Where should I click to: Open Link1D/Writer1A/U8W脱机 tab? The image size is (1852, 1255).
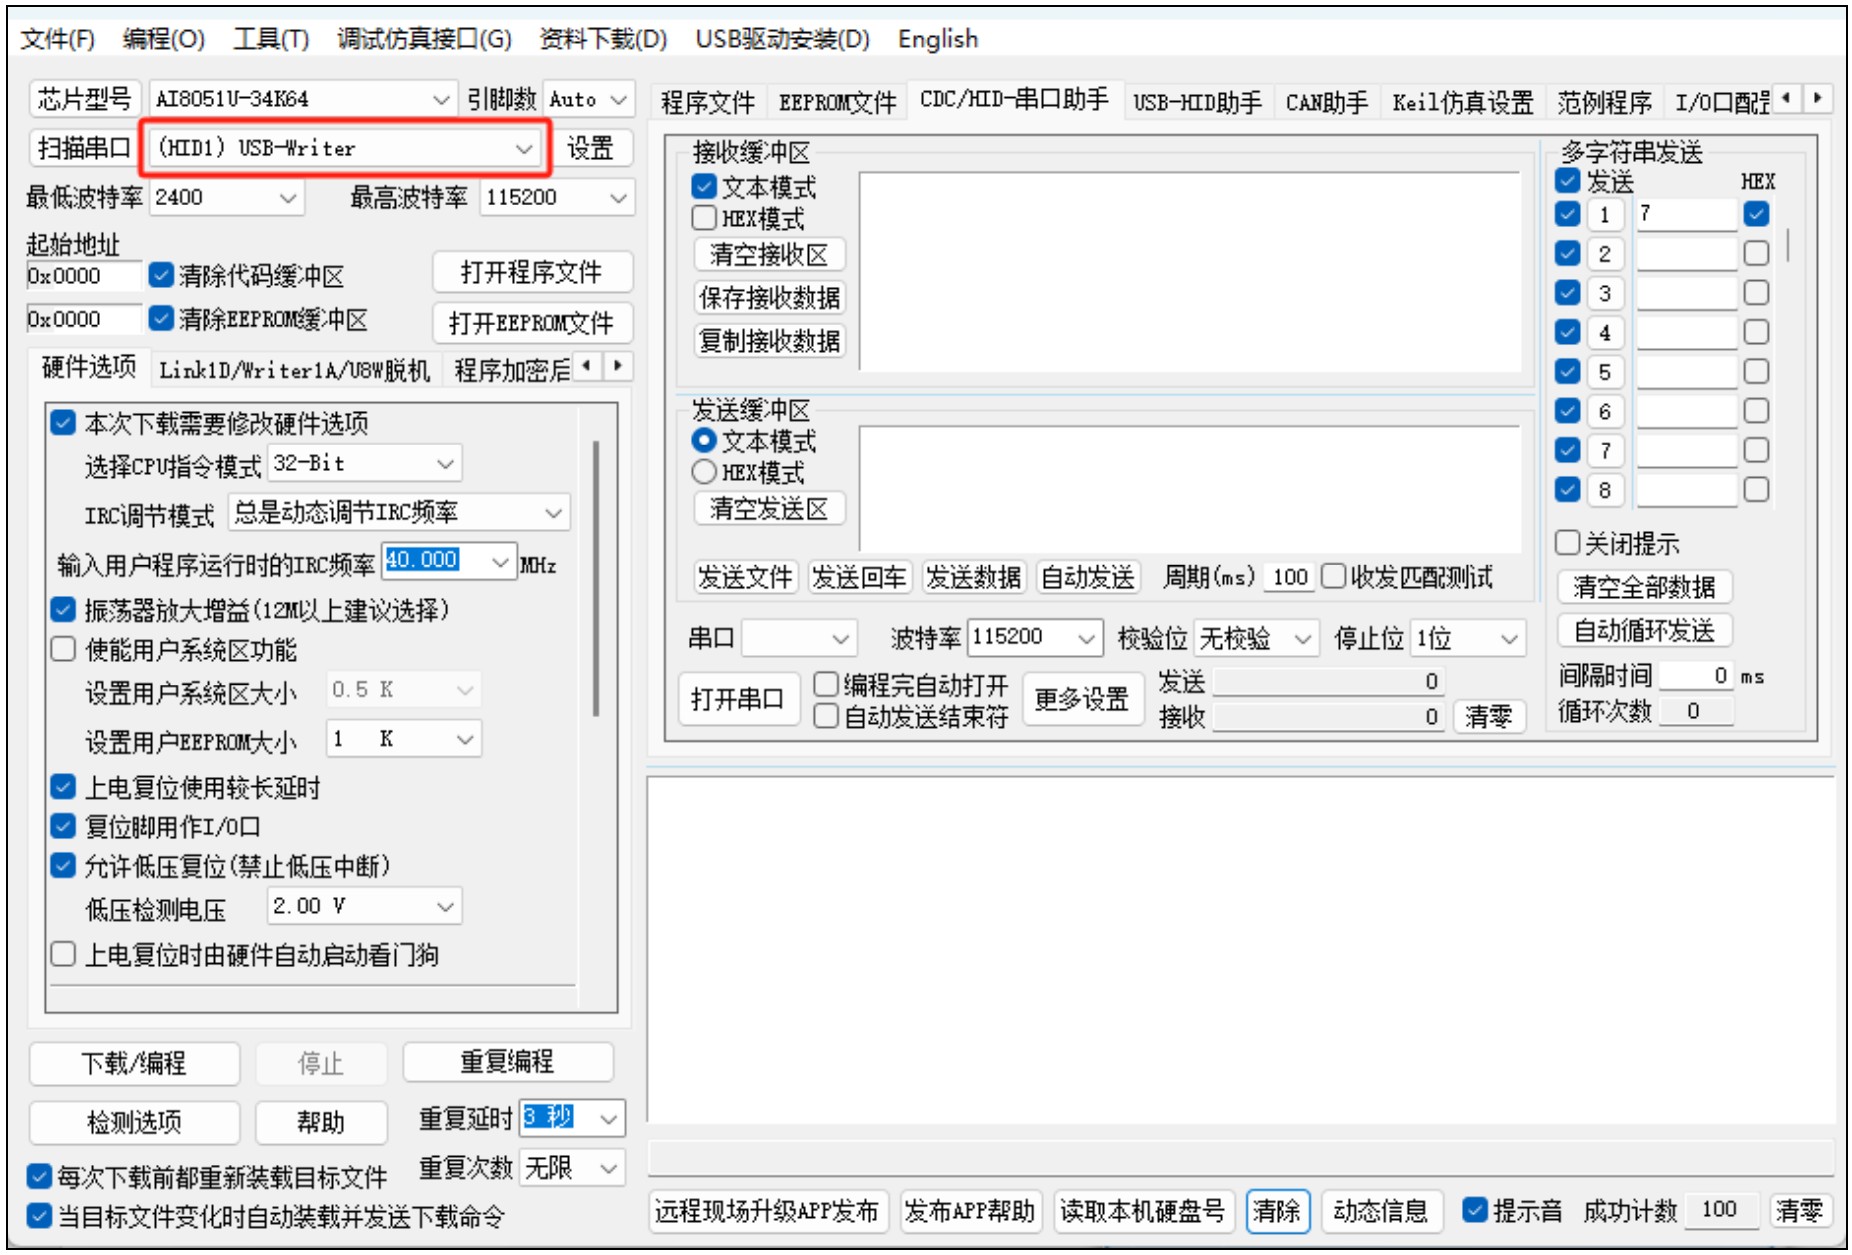(294, 370)
